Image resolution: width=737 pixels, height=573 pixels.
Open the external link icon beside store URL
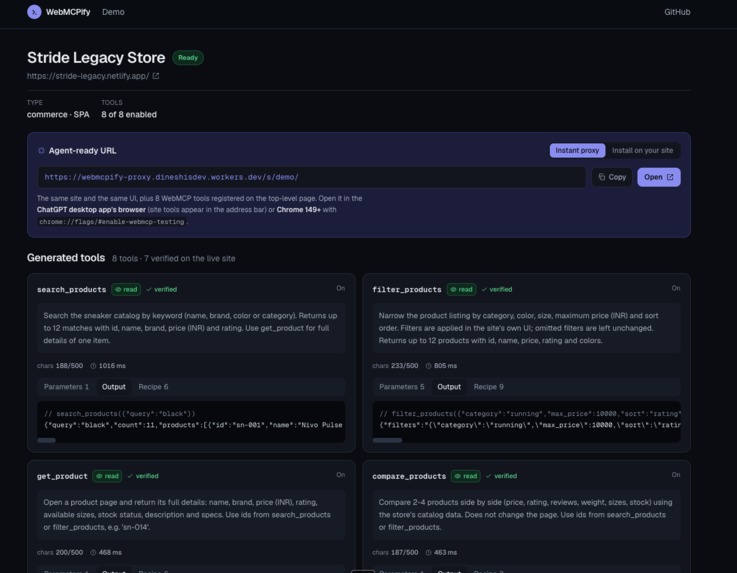click(156, 76)
